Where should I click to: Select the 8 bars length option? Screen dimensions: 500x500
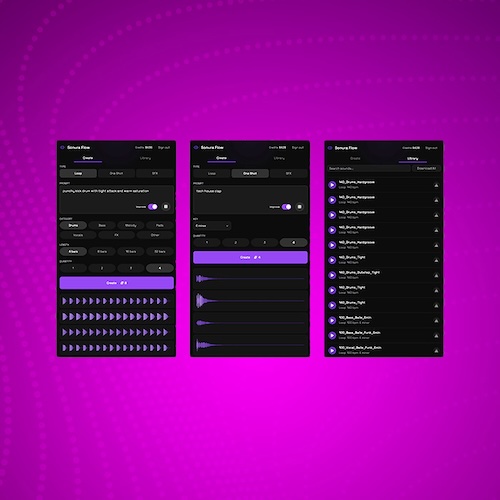tap(102, 251)
